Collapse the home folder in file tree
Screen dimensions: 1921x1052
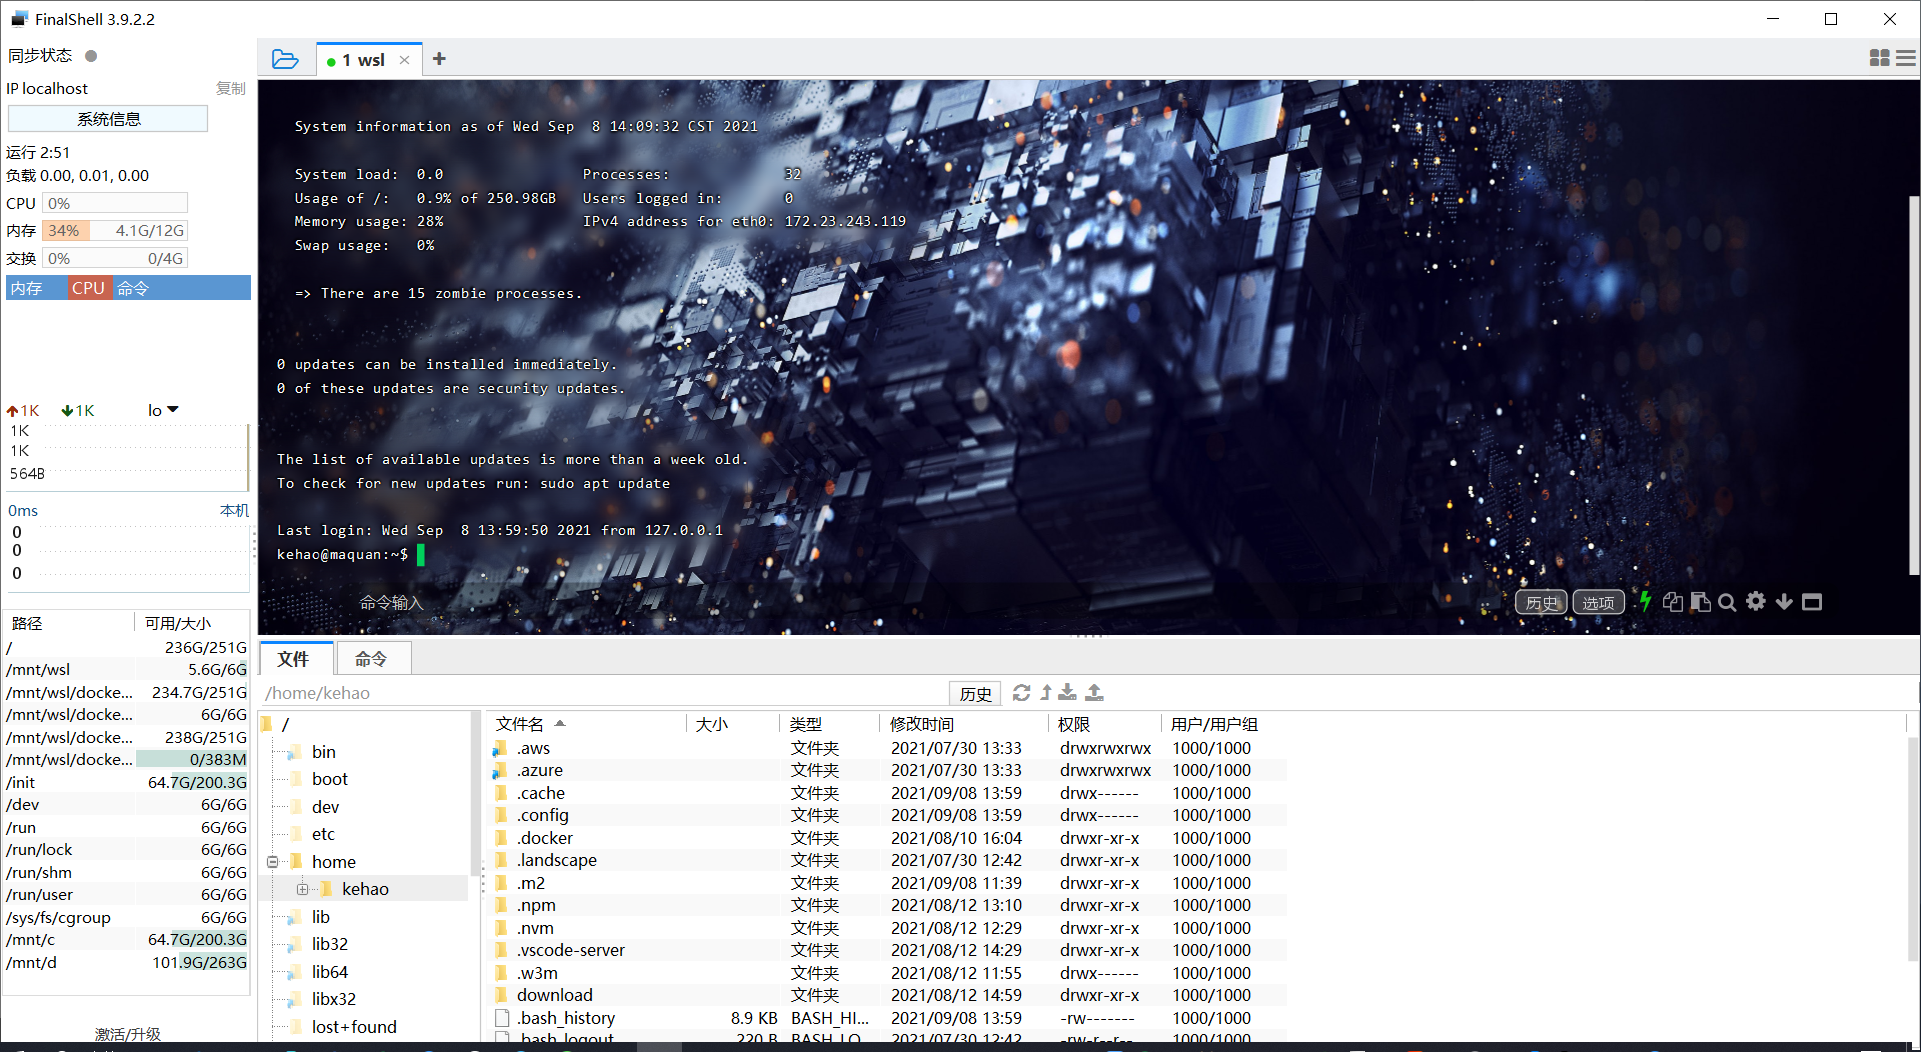(273, 861)
